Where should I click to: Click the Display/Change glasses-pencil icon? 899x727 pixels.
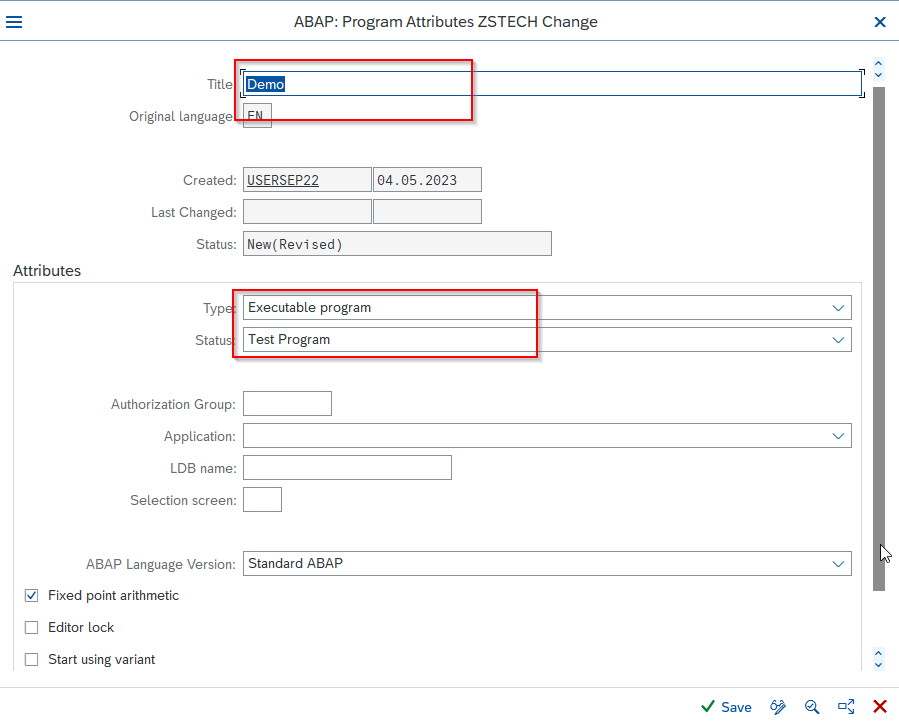click(777, 707)
